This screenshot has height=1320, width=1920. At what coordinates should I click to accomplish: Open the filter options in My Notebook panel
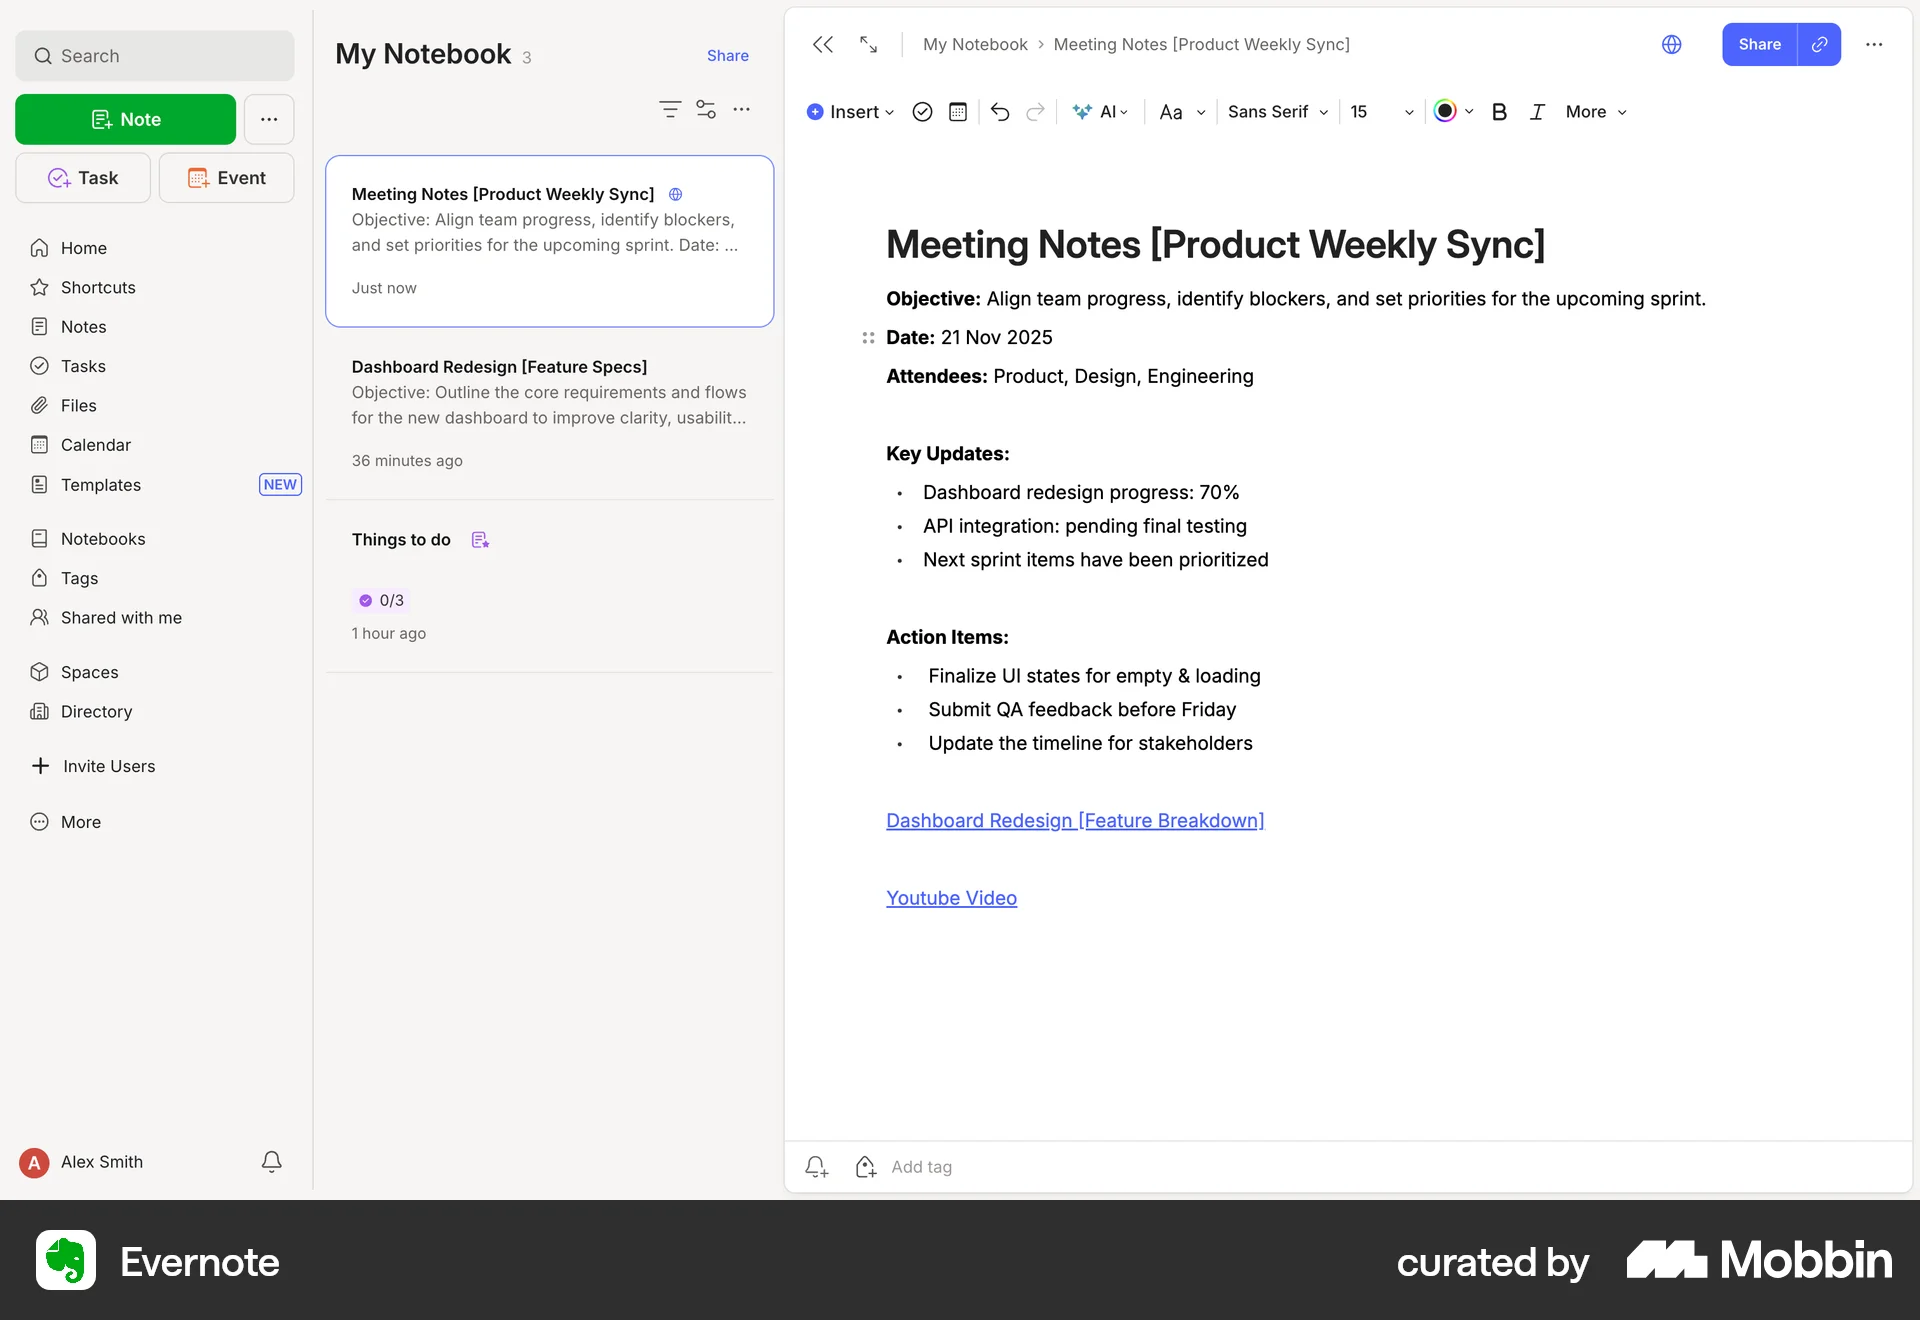coord(670,109)
